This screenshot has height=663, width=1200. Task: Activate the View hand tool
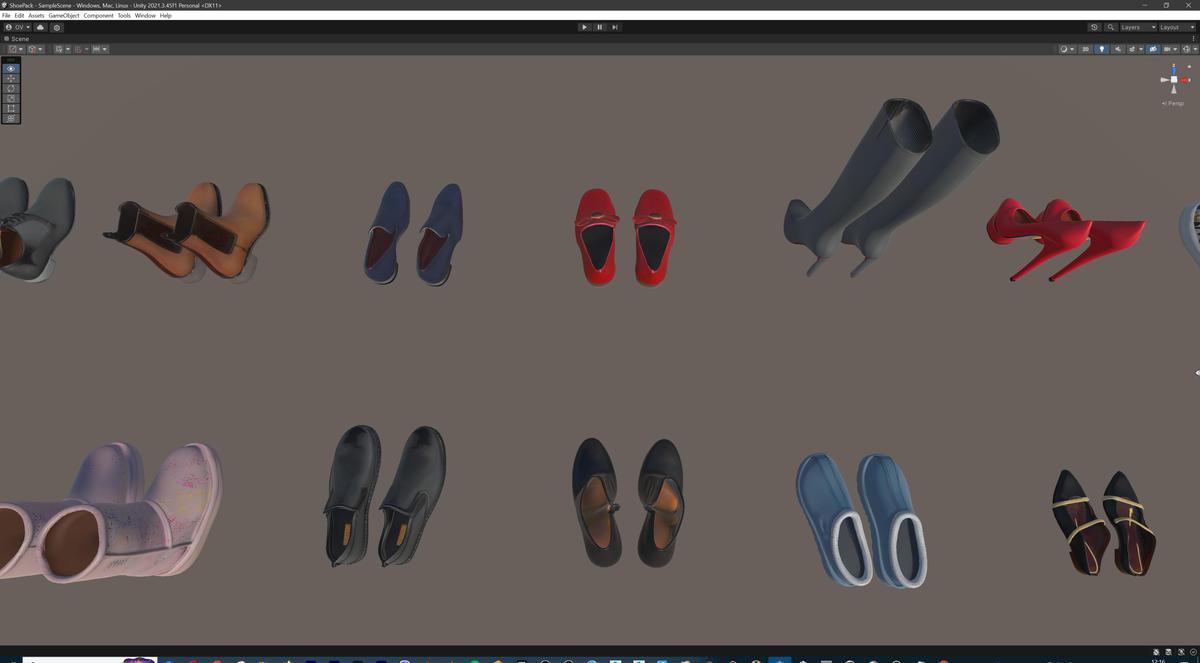(10, 68)
